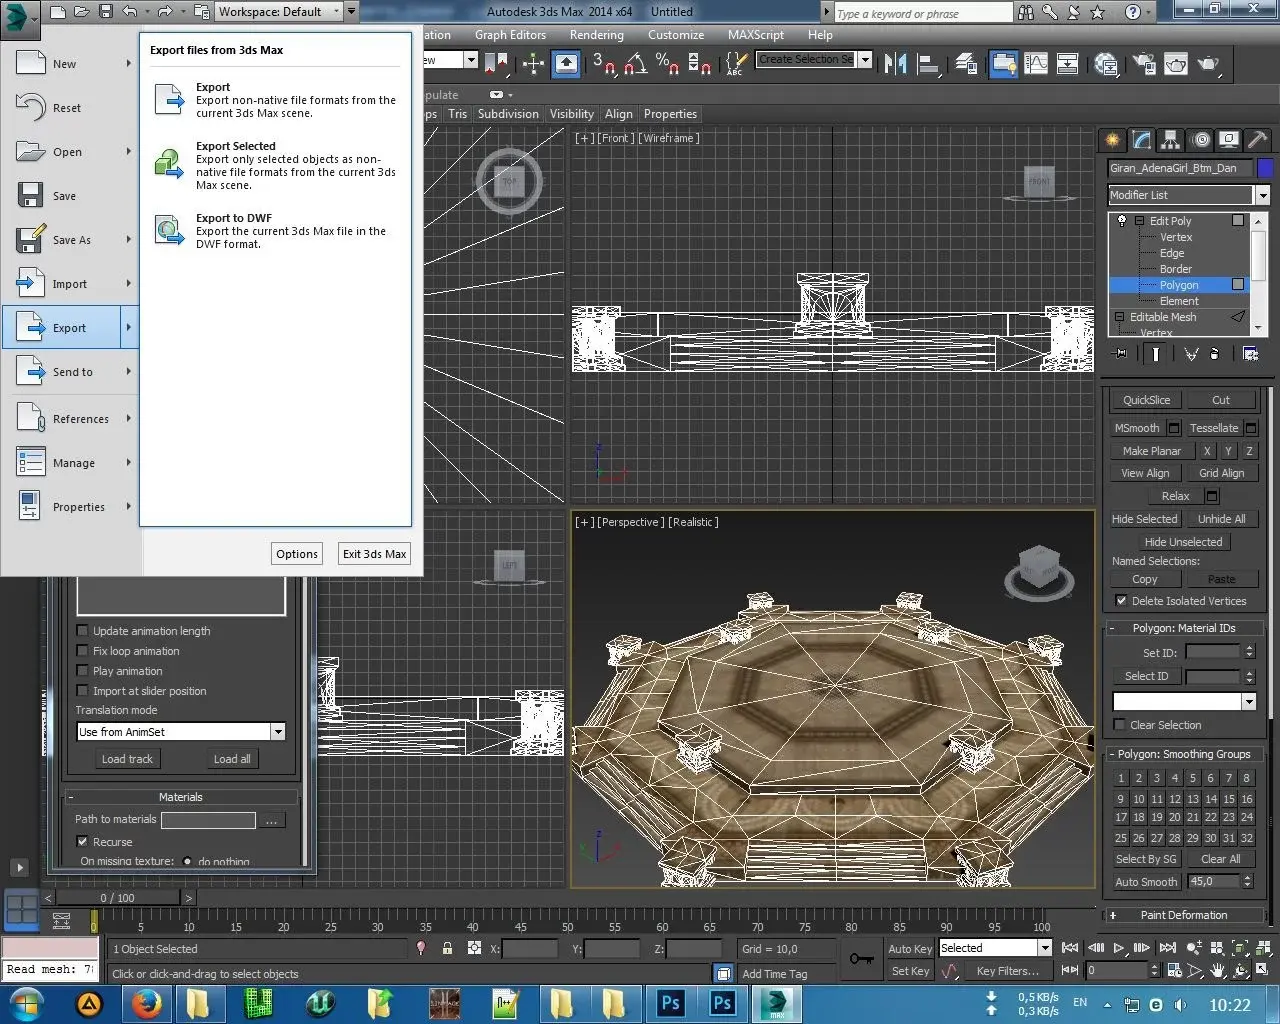Select the 'do nothing' radio button
This screenshot has width=1280, height=1024.
187,861
